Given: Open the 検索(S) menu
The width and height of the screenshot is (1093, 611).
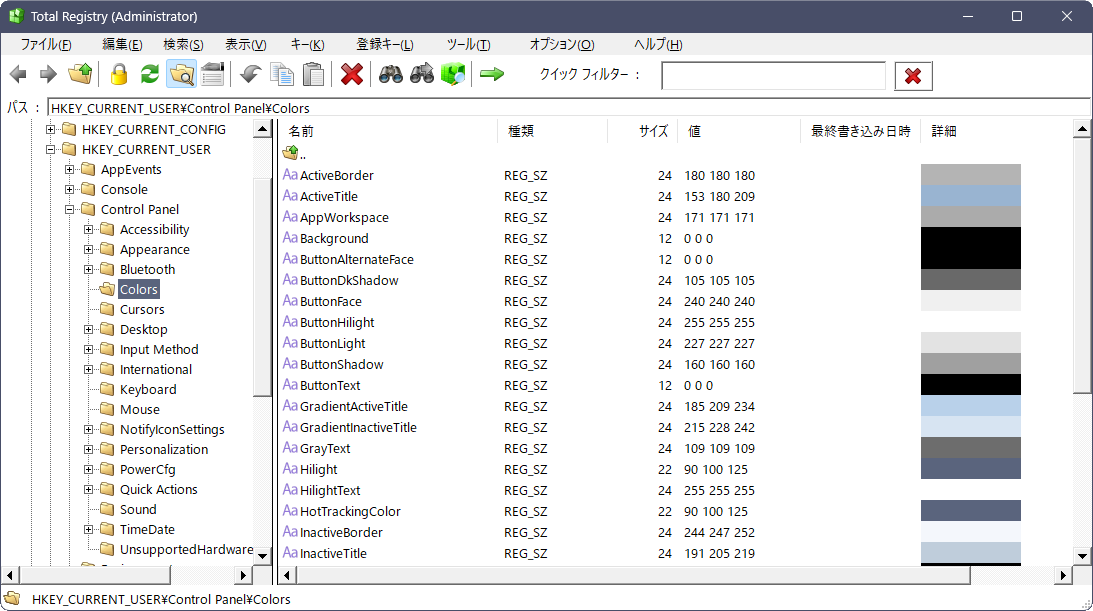Looking at the screenshot, I should coord(183,45).
